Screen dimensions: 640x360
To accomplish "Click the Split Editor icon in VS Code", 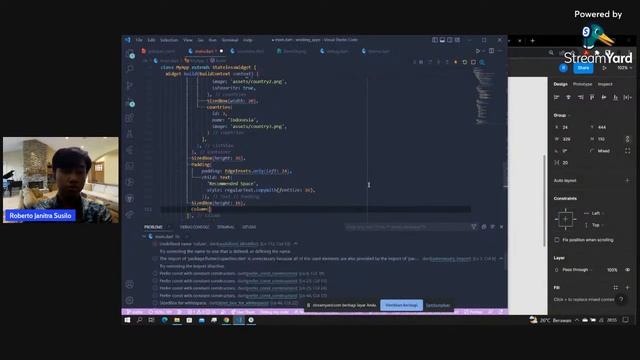I will point(491,51).
